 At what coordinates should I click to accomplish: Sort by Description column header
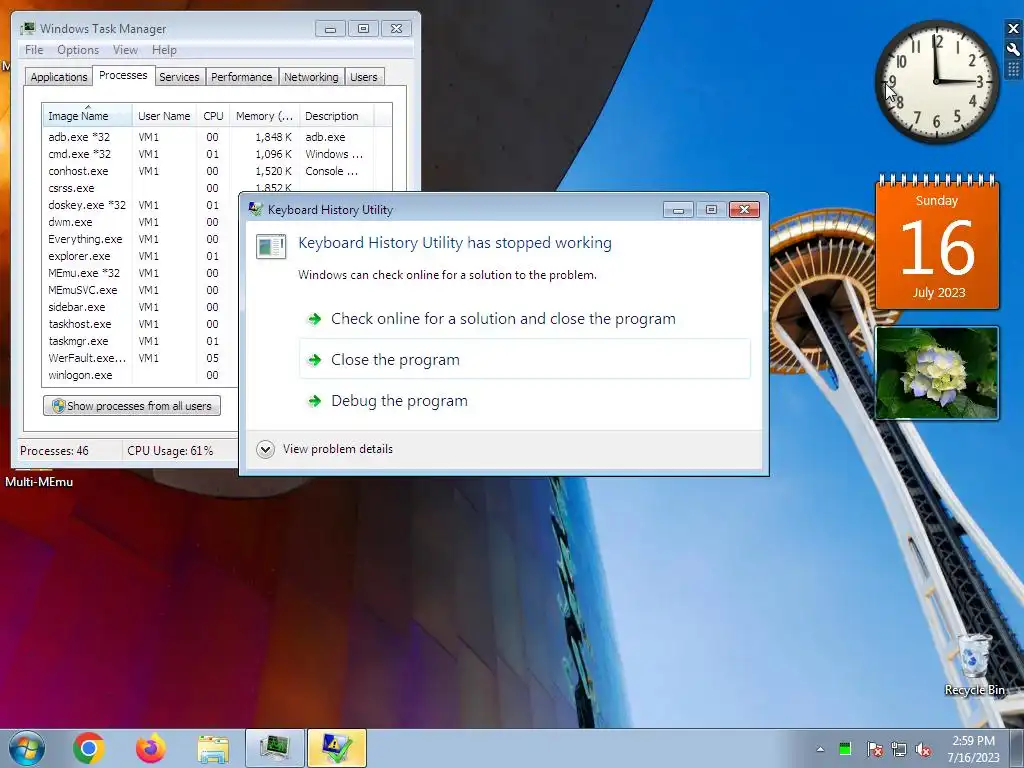[x=336, y=116]
